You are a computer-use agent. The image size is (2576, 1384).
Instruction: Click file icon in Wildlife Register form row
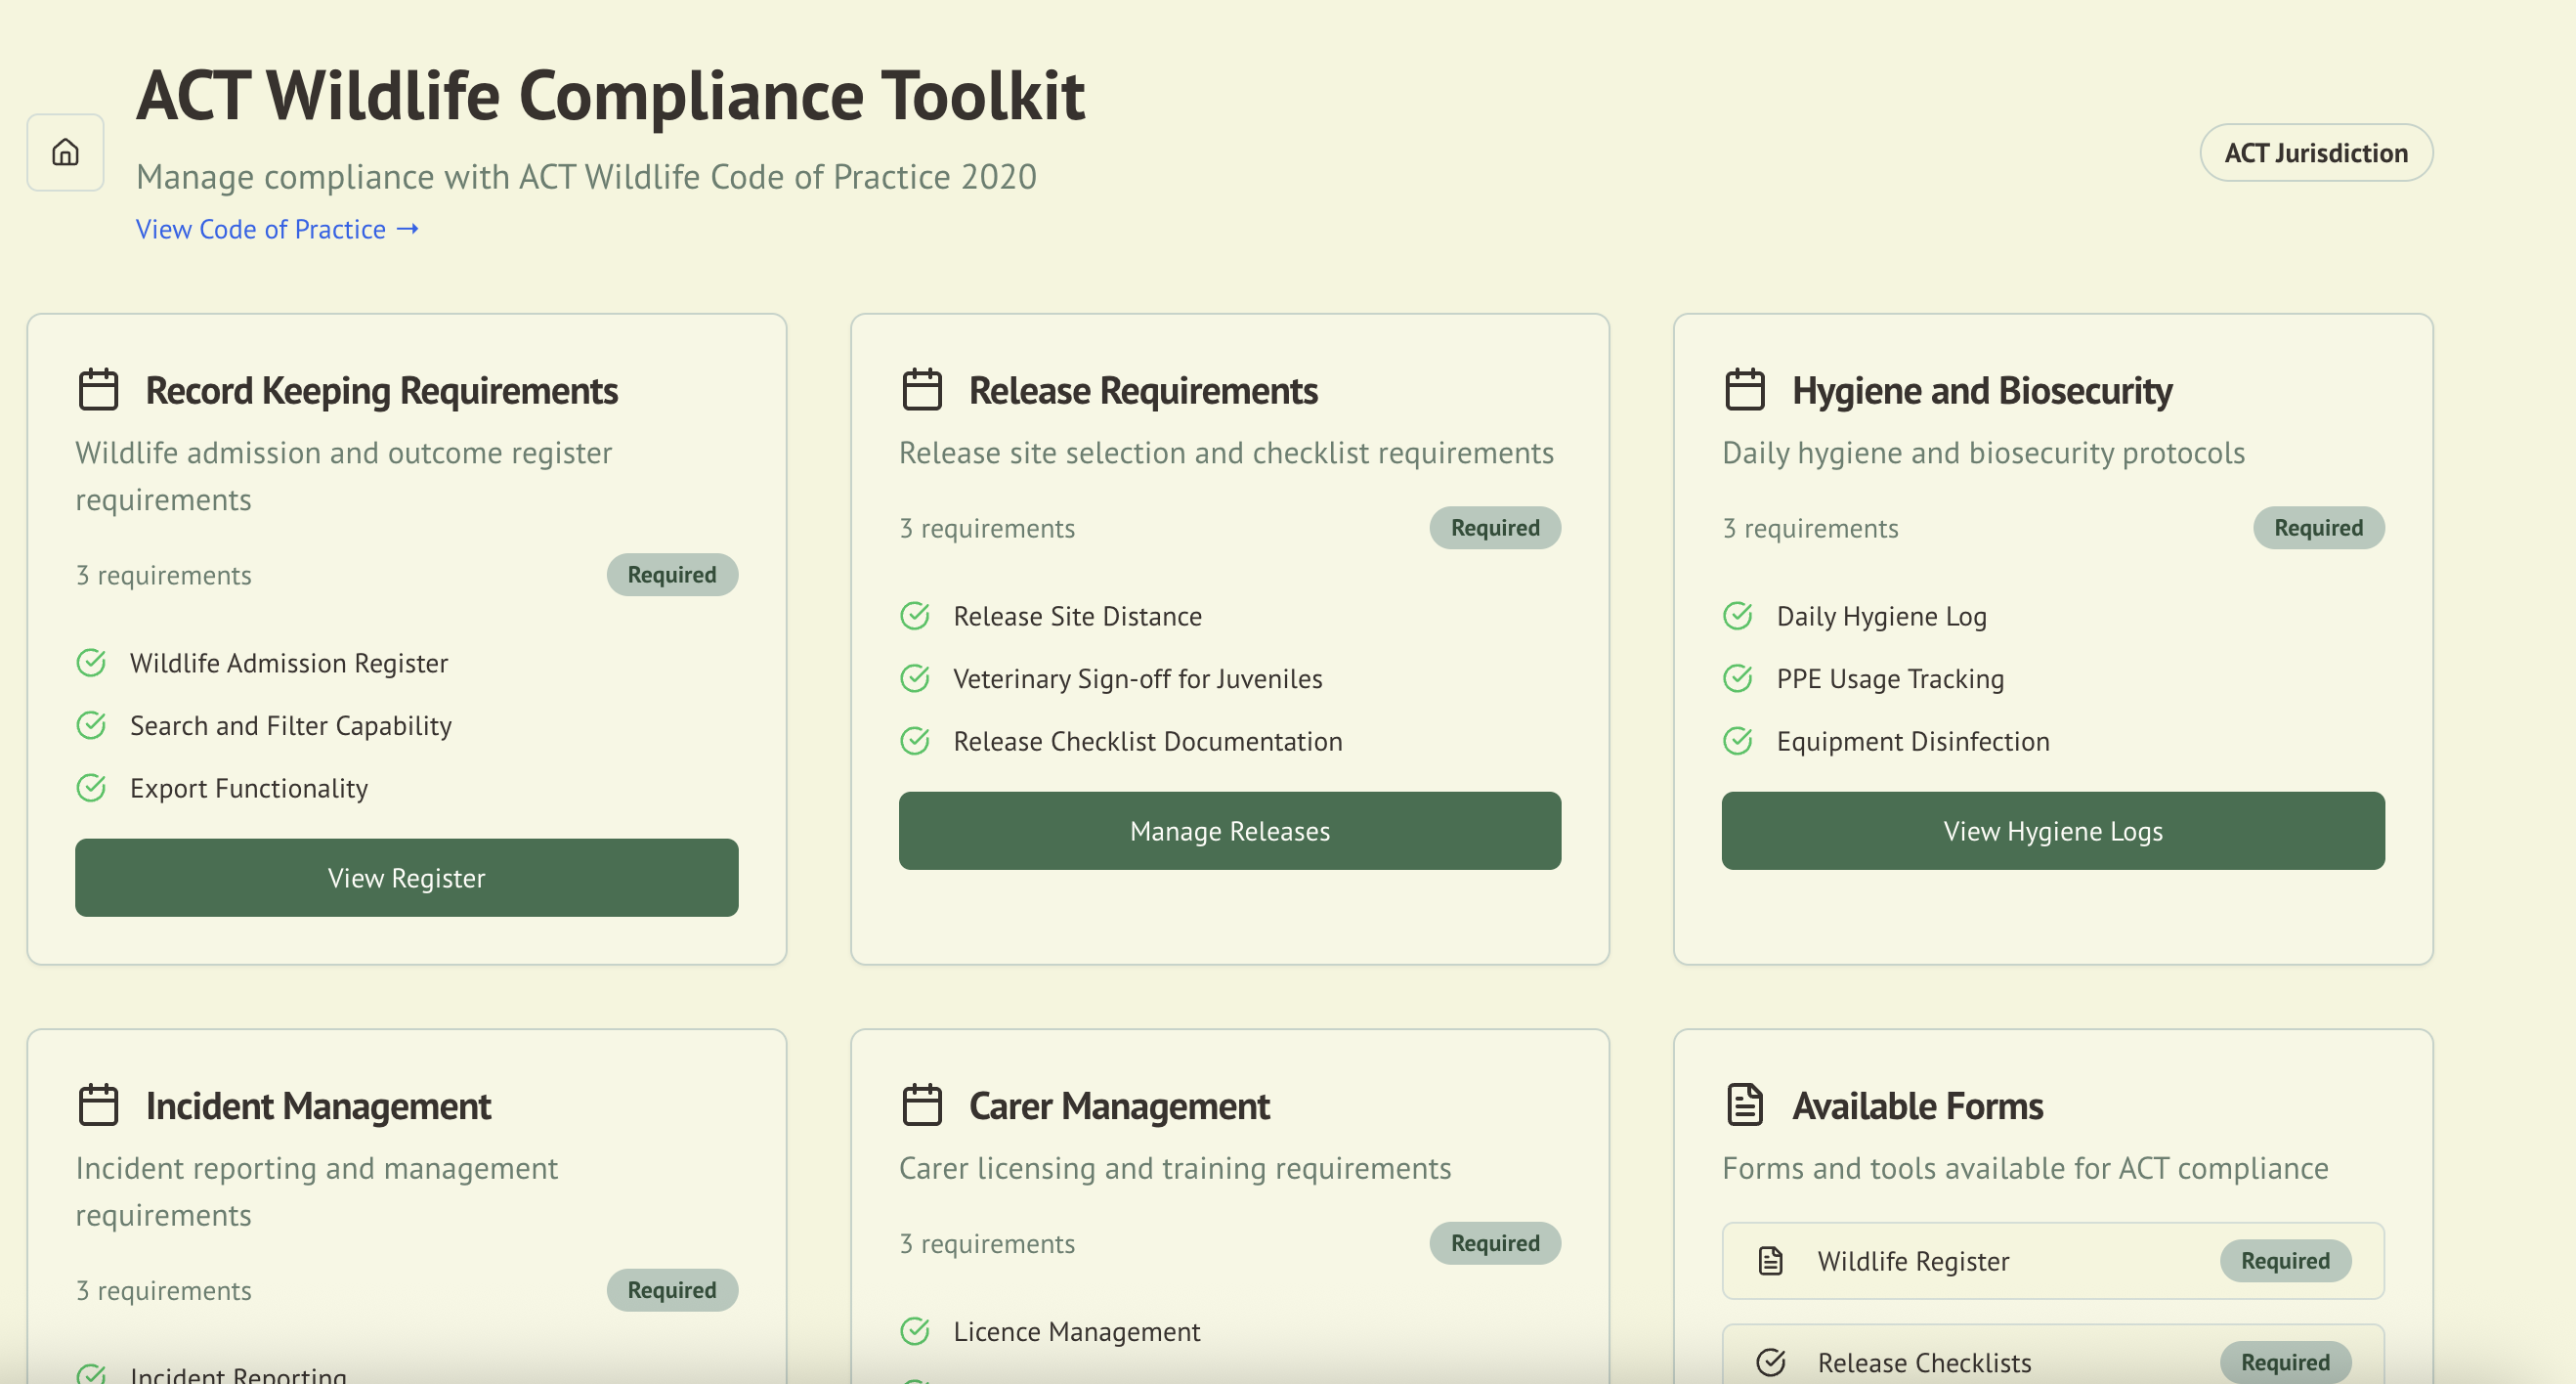click(x=1770, y=1261)
